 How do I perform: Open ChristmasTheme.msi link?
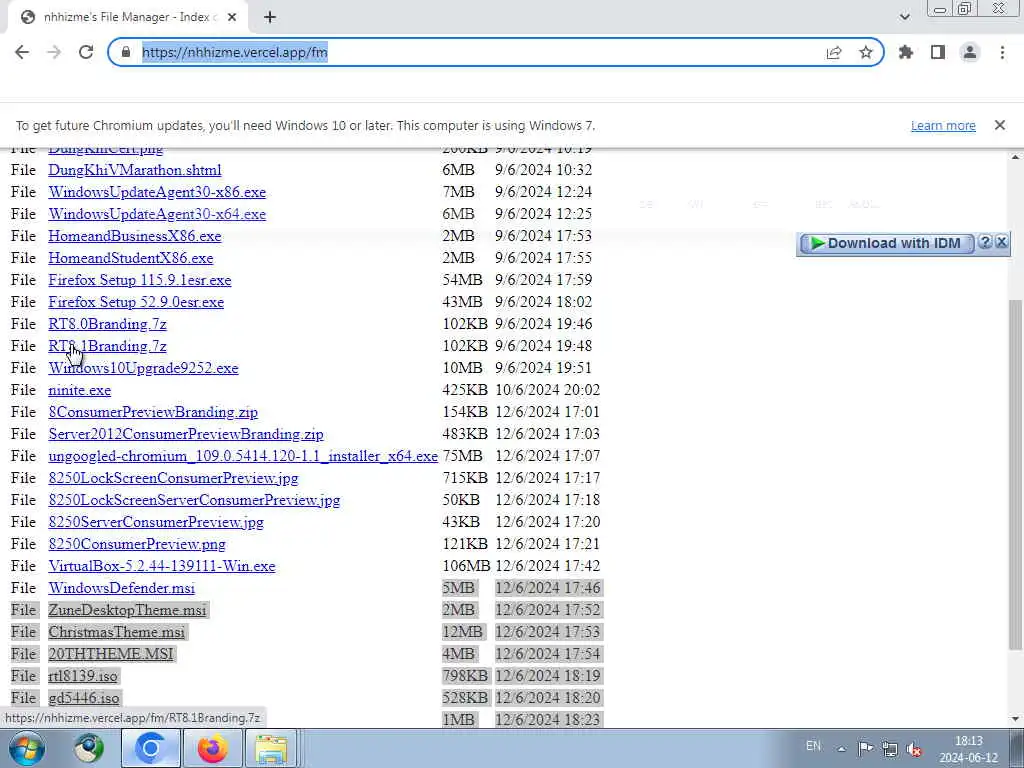[x=116, y=632]
